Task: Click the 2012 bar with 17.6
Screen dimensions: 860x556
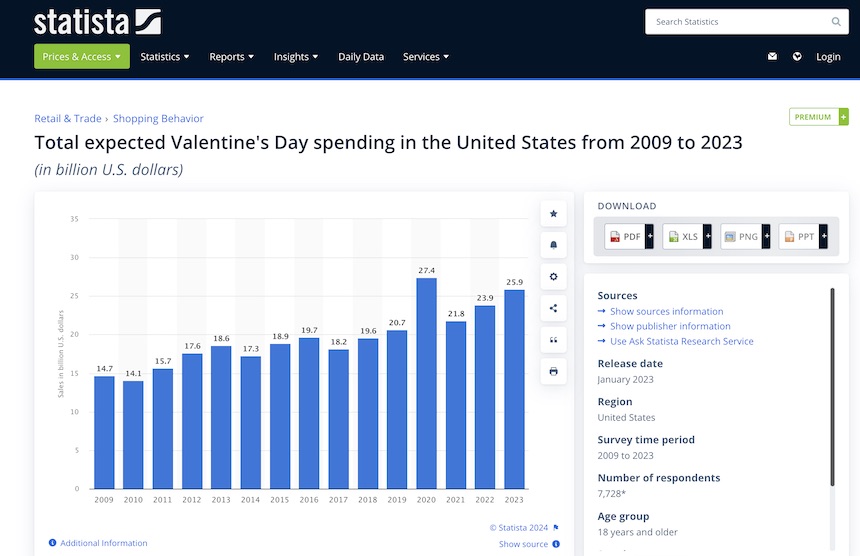Action: click(x=192, y=421)
